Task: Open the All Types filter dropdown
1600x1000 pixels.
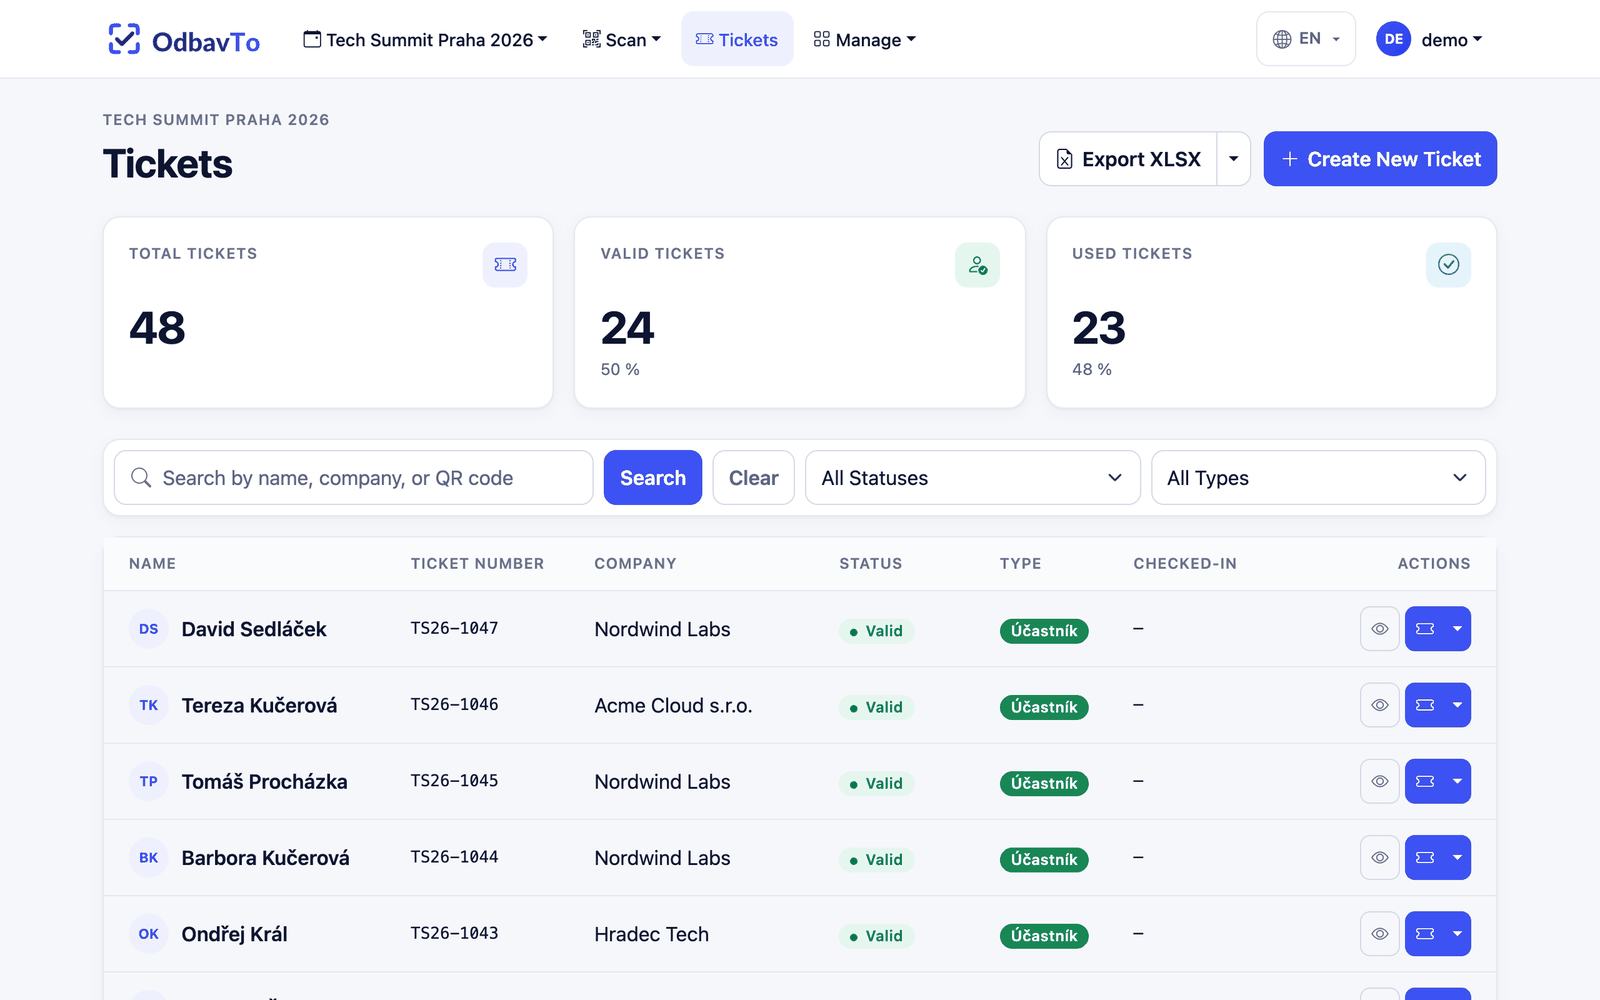Action: point(1318,478)
